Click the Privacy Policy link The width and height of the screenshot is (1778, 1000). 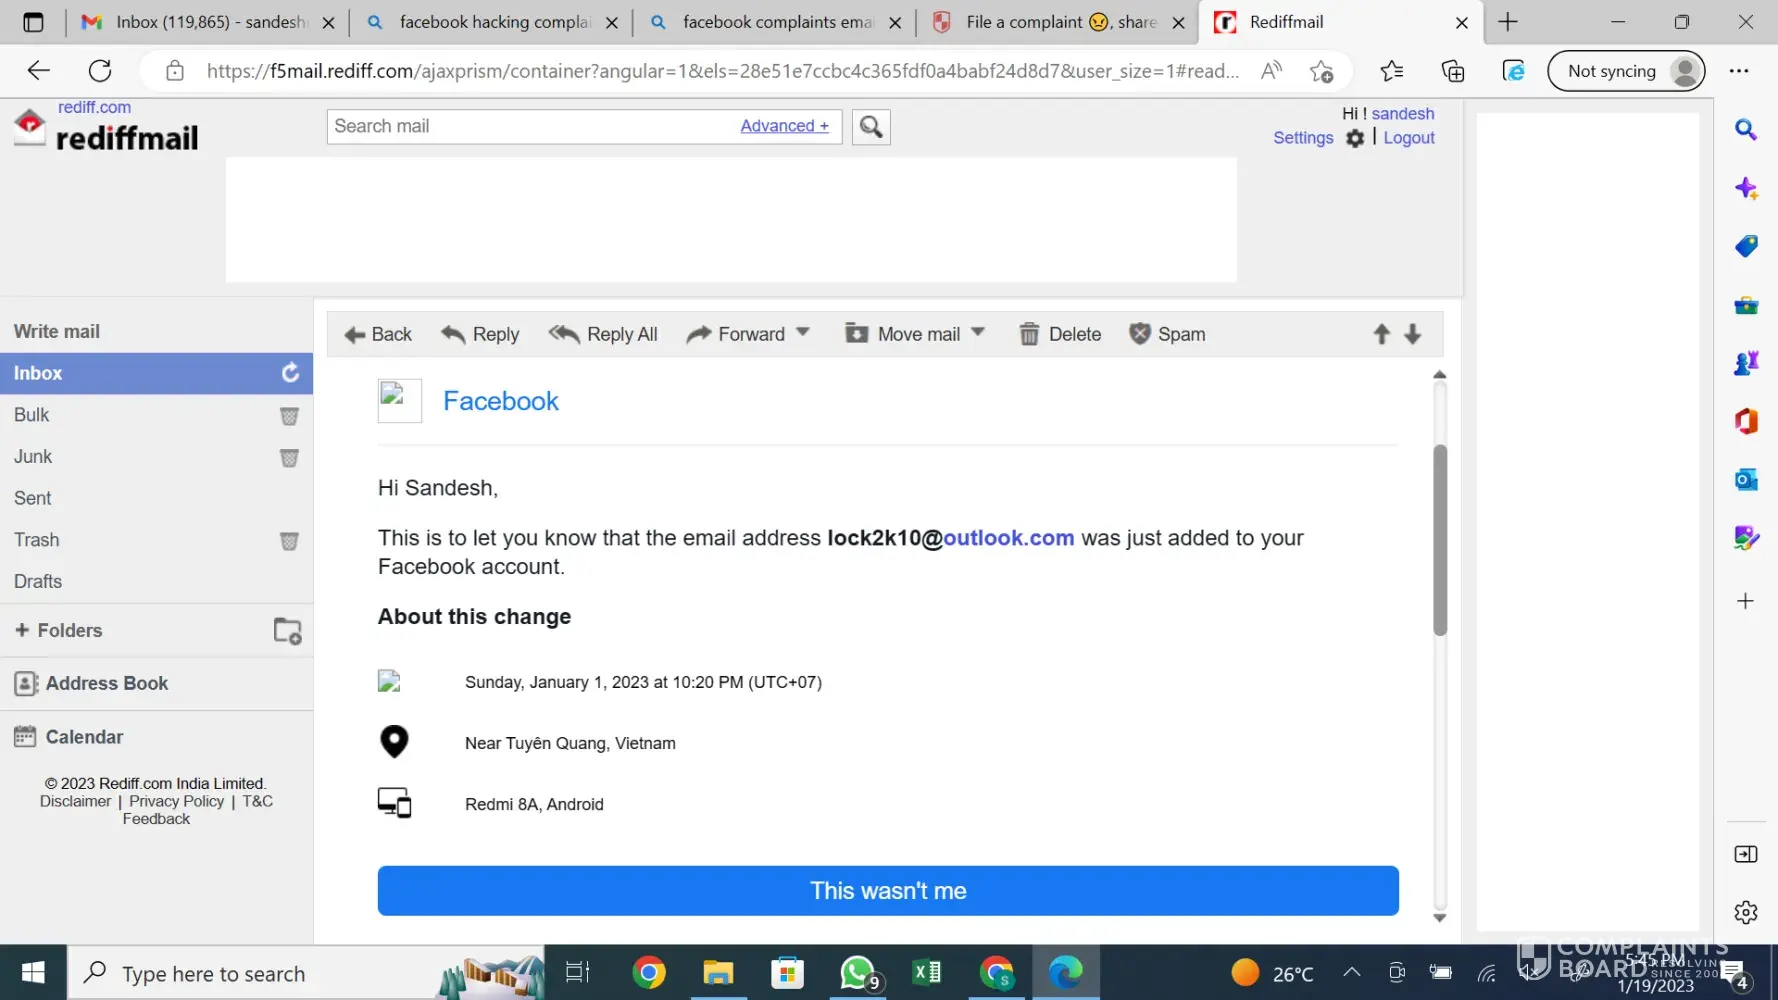tap(177, 801)
